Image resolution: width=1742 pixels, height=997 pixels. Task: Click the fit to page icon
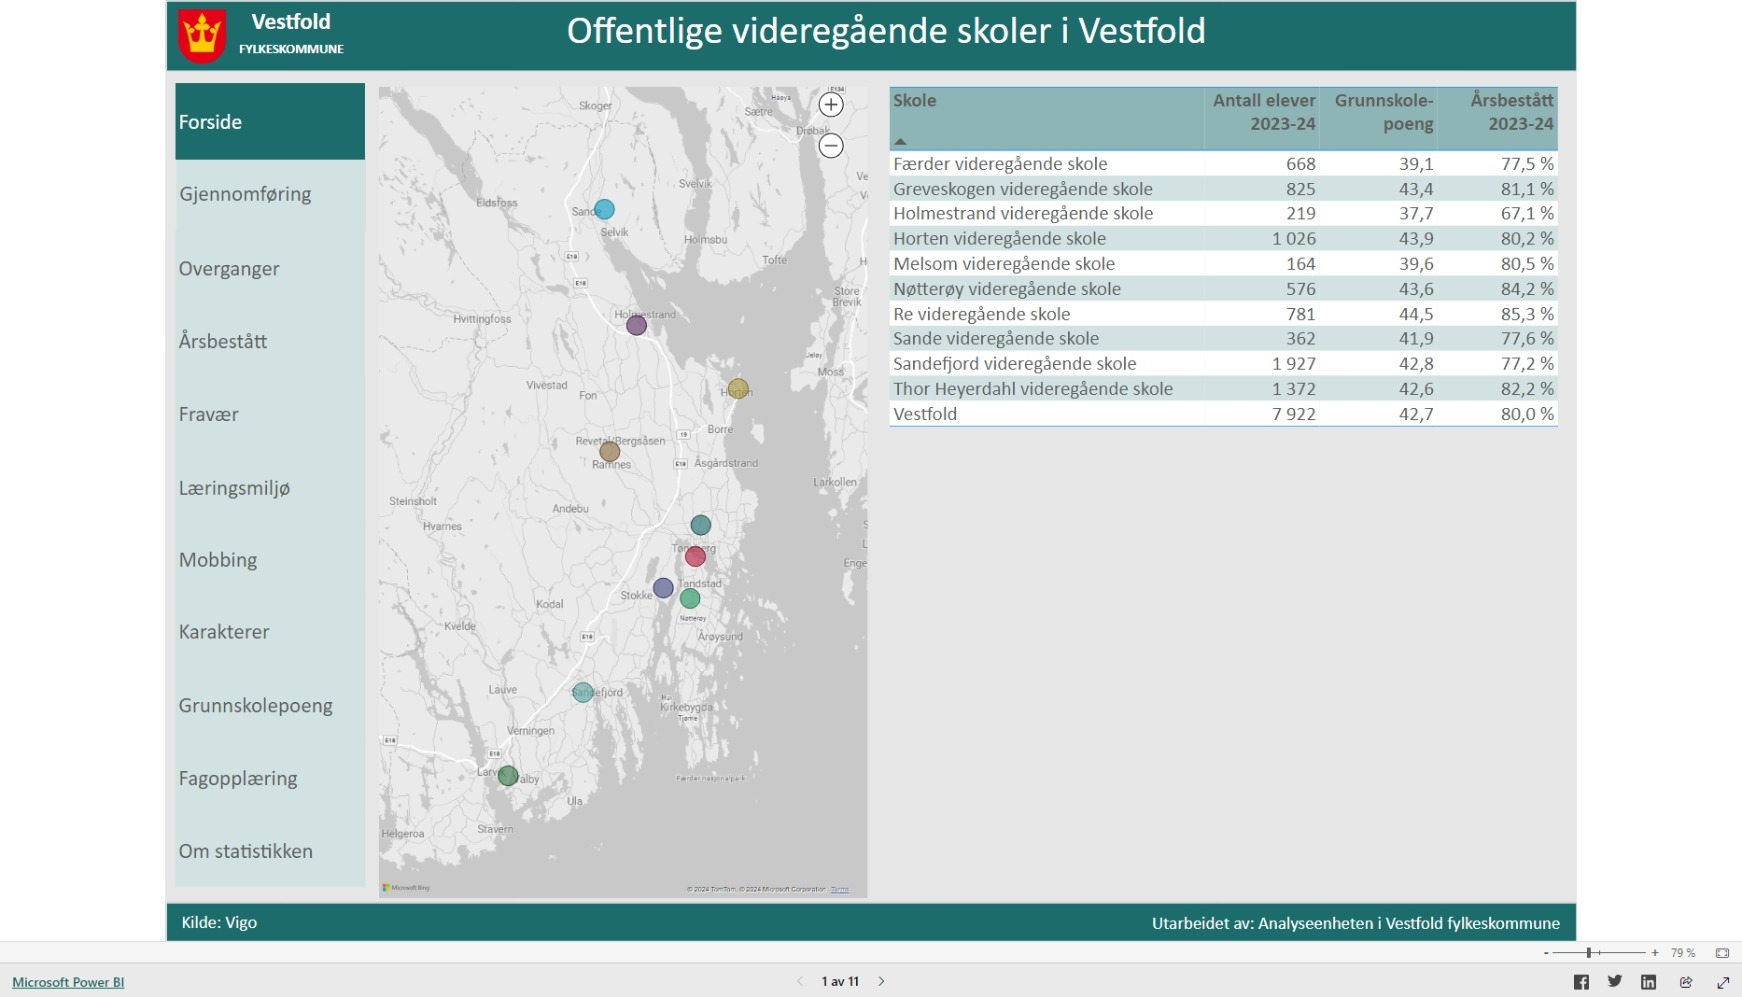point(1722,953)
